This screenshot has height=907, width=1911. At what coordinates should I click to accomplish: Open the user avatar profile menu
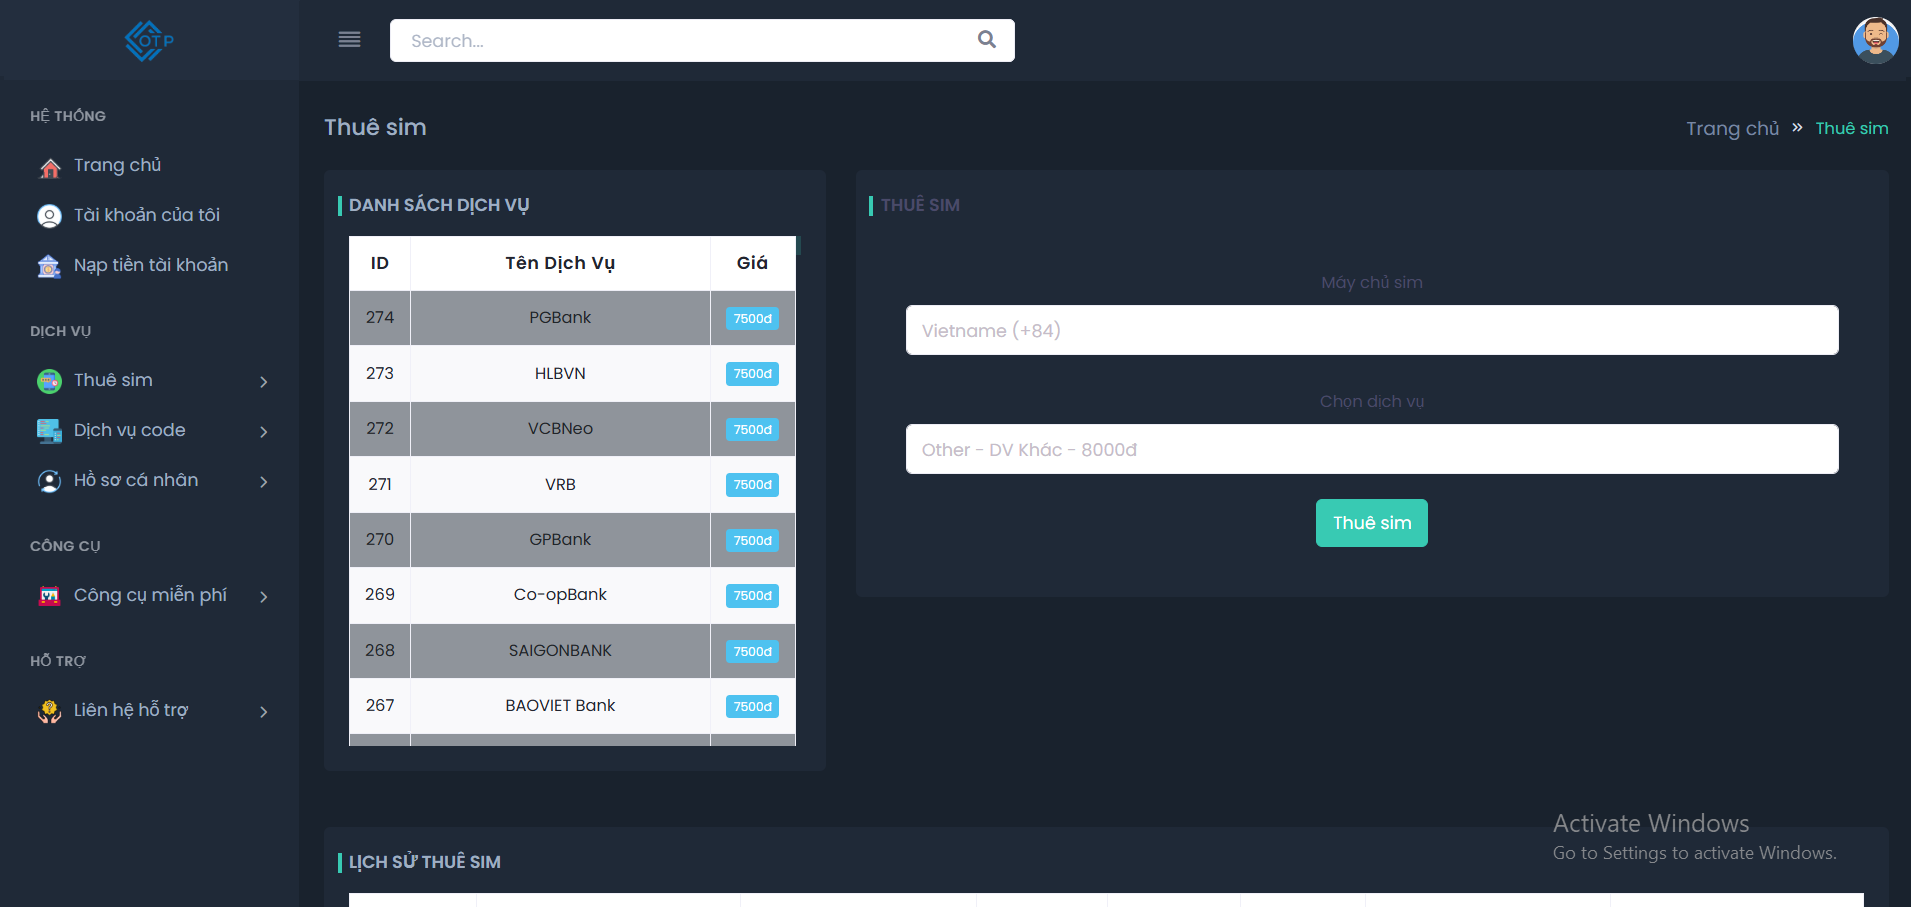pyautogui.click(x=1874, y=41)
